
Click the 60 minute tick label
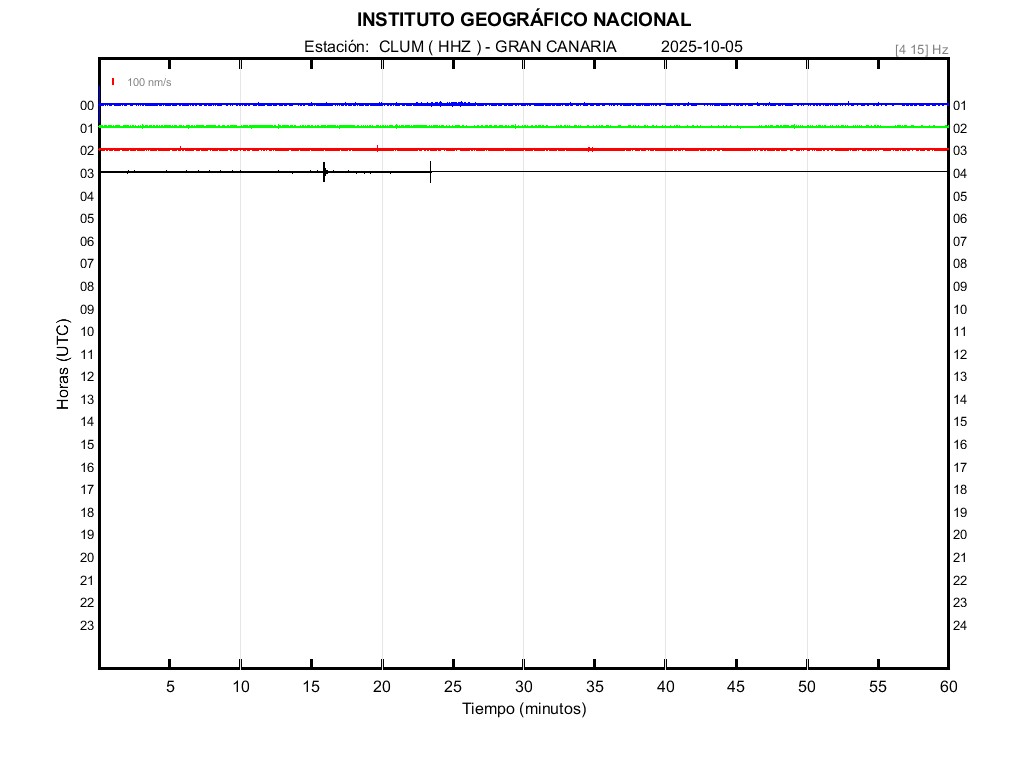coord(947,687)
